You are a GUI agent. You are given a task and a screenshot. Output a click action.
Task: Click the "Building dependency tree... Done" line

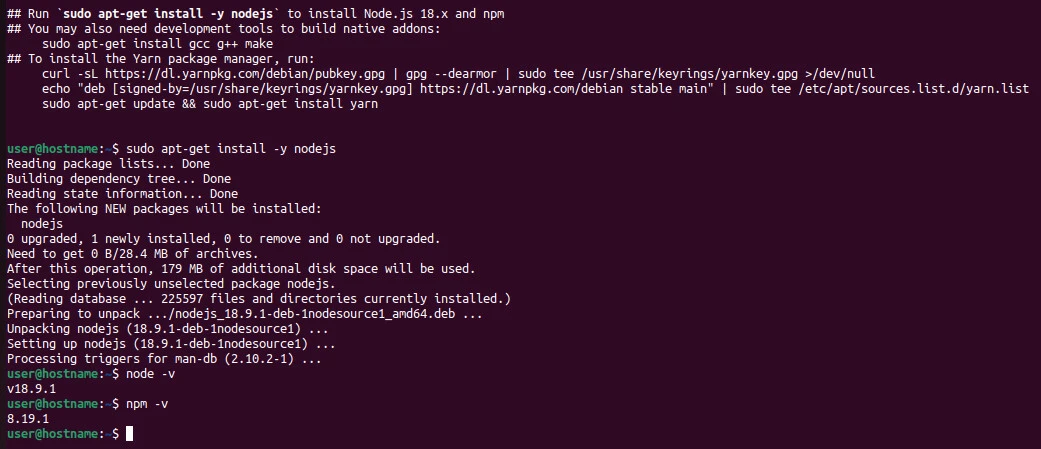tap(118, 178)
